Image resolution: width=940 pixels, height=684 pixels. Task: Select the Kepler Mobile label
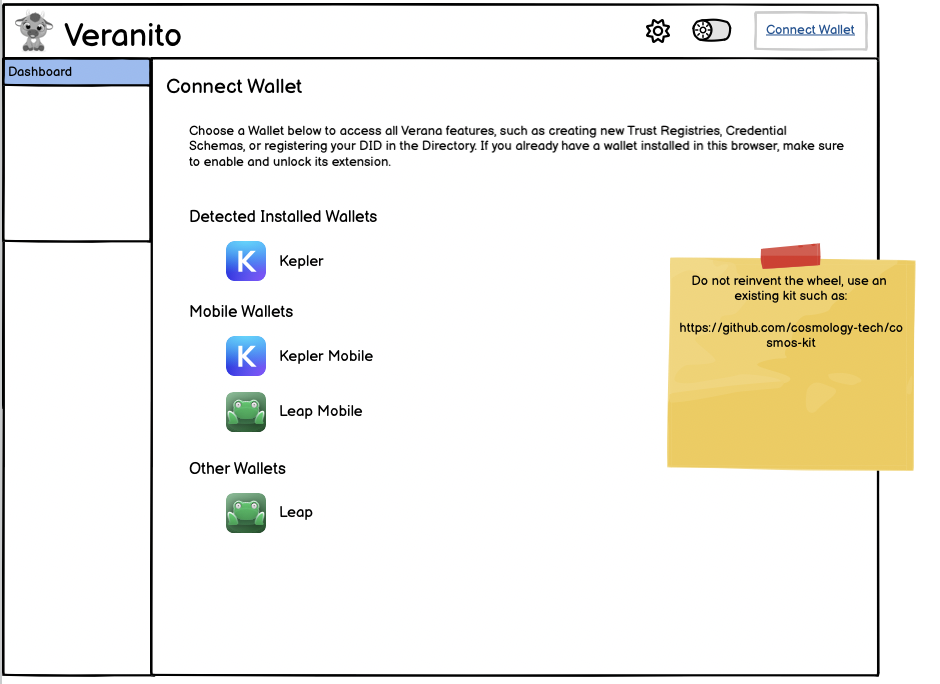pyautogui.click(x=326, y=356)
